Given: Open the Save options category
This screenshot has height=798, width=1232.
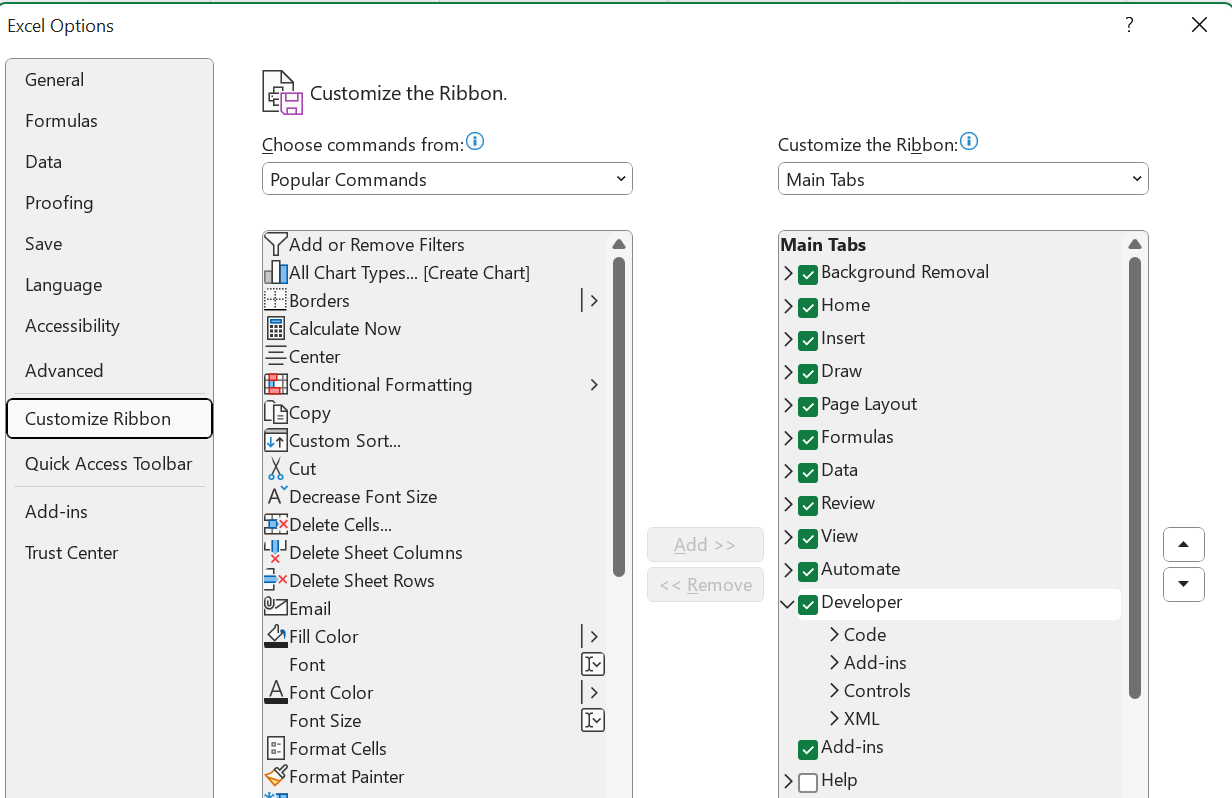Looking at the screenshot, I should pyautogui.click(x=109, y=244).
